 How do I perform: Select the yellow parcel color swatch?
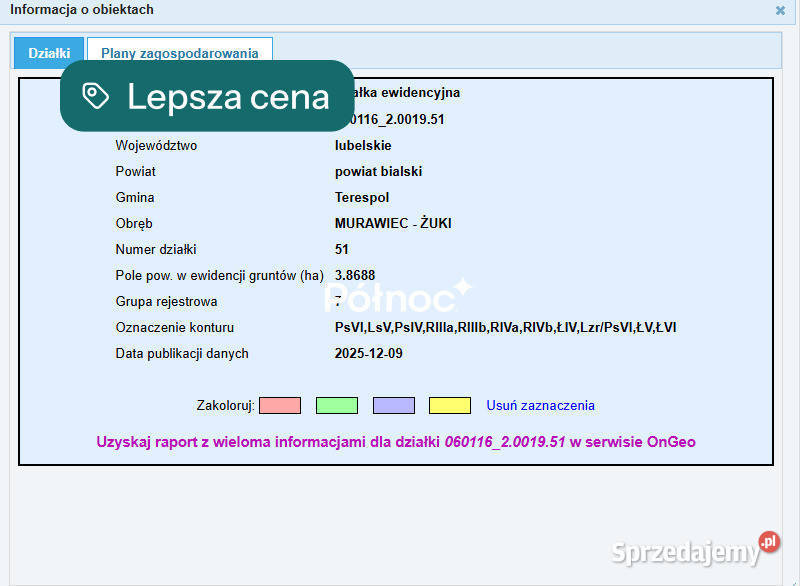pos(450,405)
